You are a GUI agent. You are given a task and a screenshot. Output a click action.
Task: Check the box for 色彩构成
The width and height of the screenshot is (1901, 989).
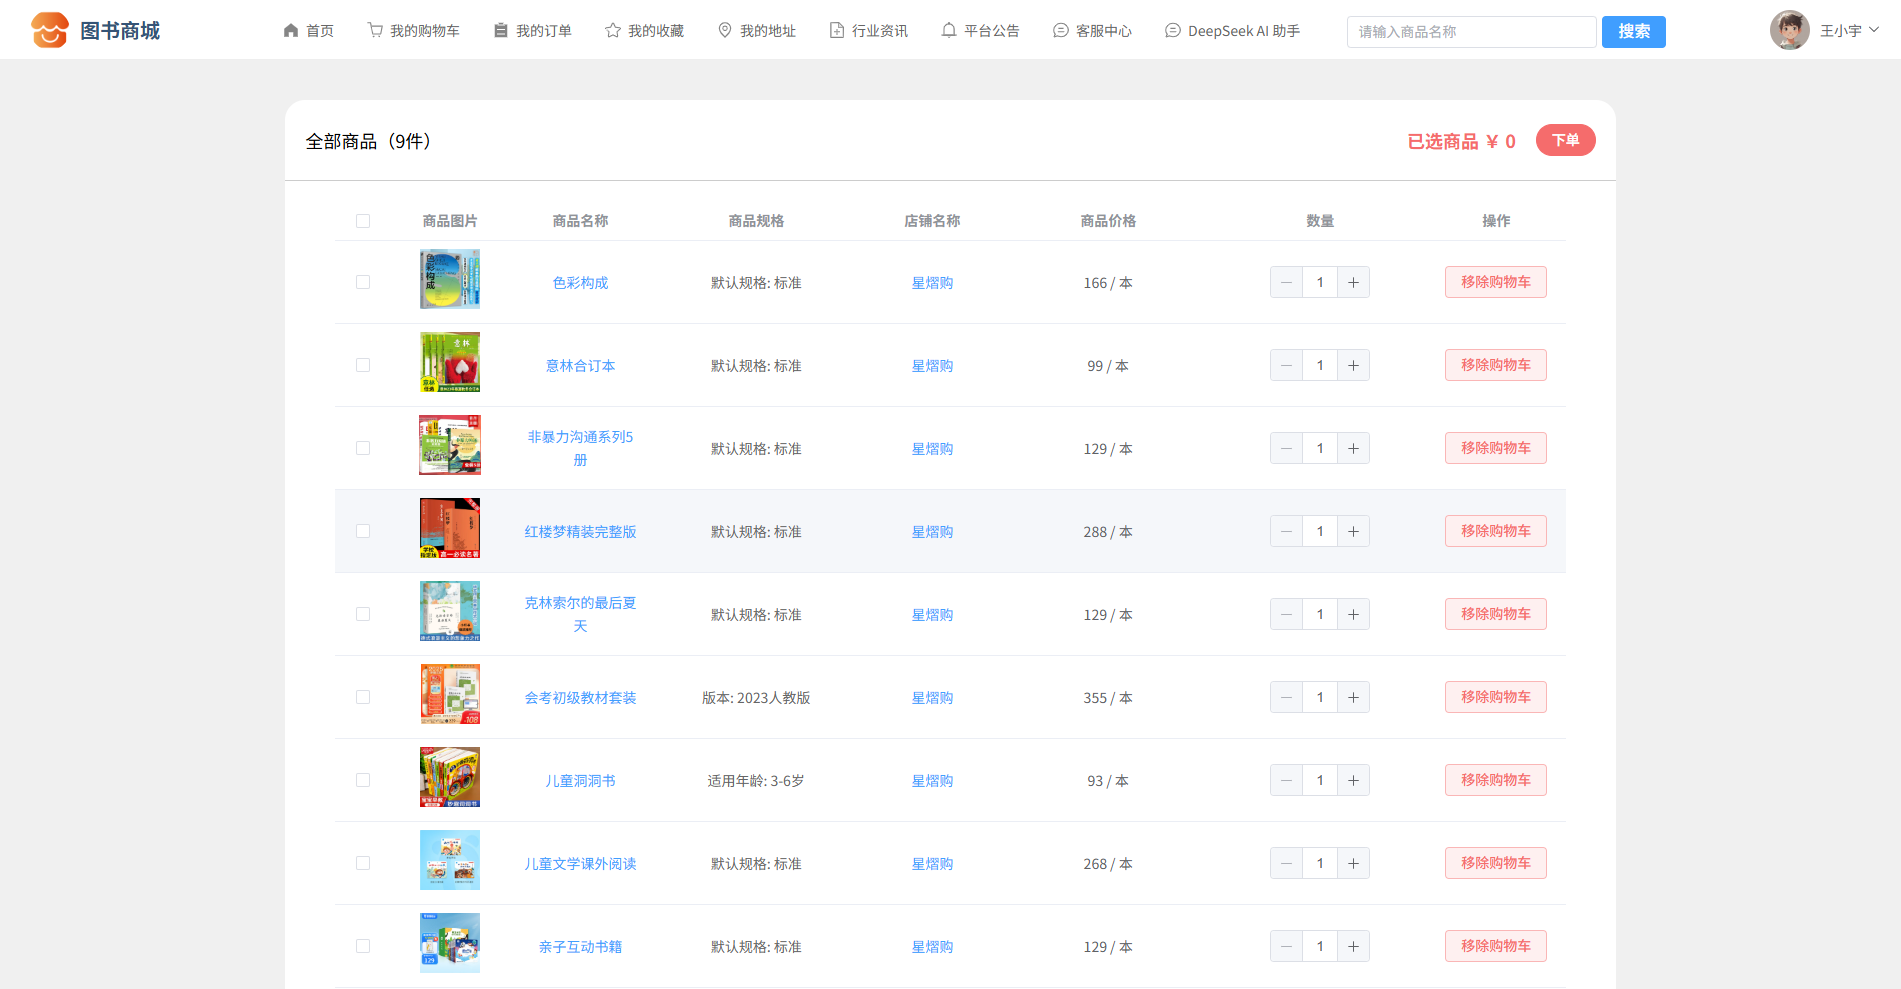pyautogui.click(x=363, y=283)
